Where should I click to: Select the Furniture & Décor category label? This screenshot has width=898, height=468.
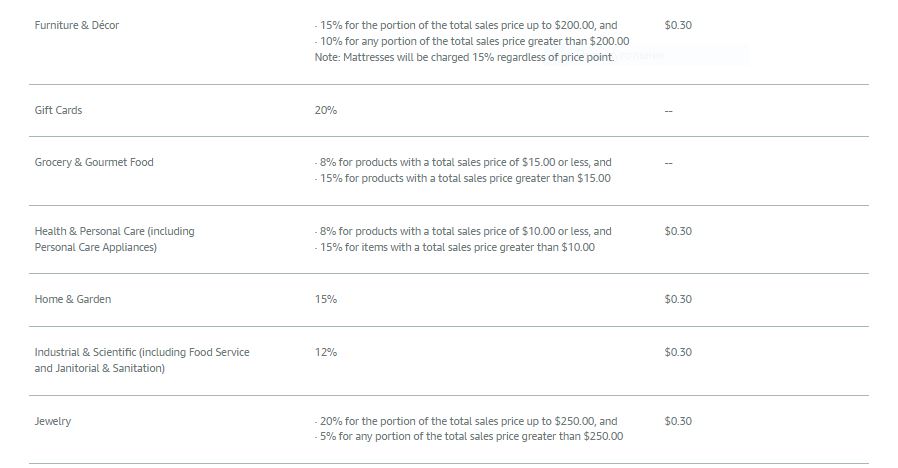click(x=77, y=25)
